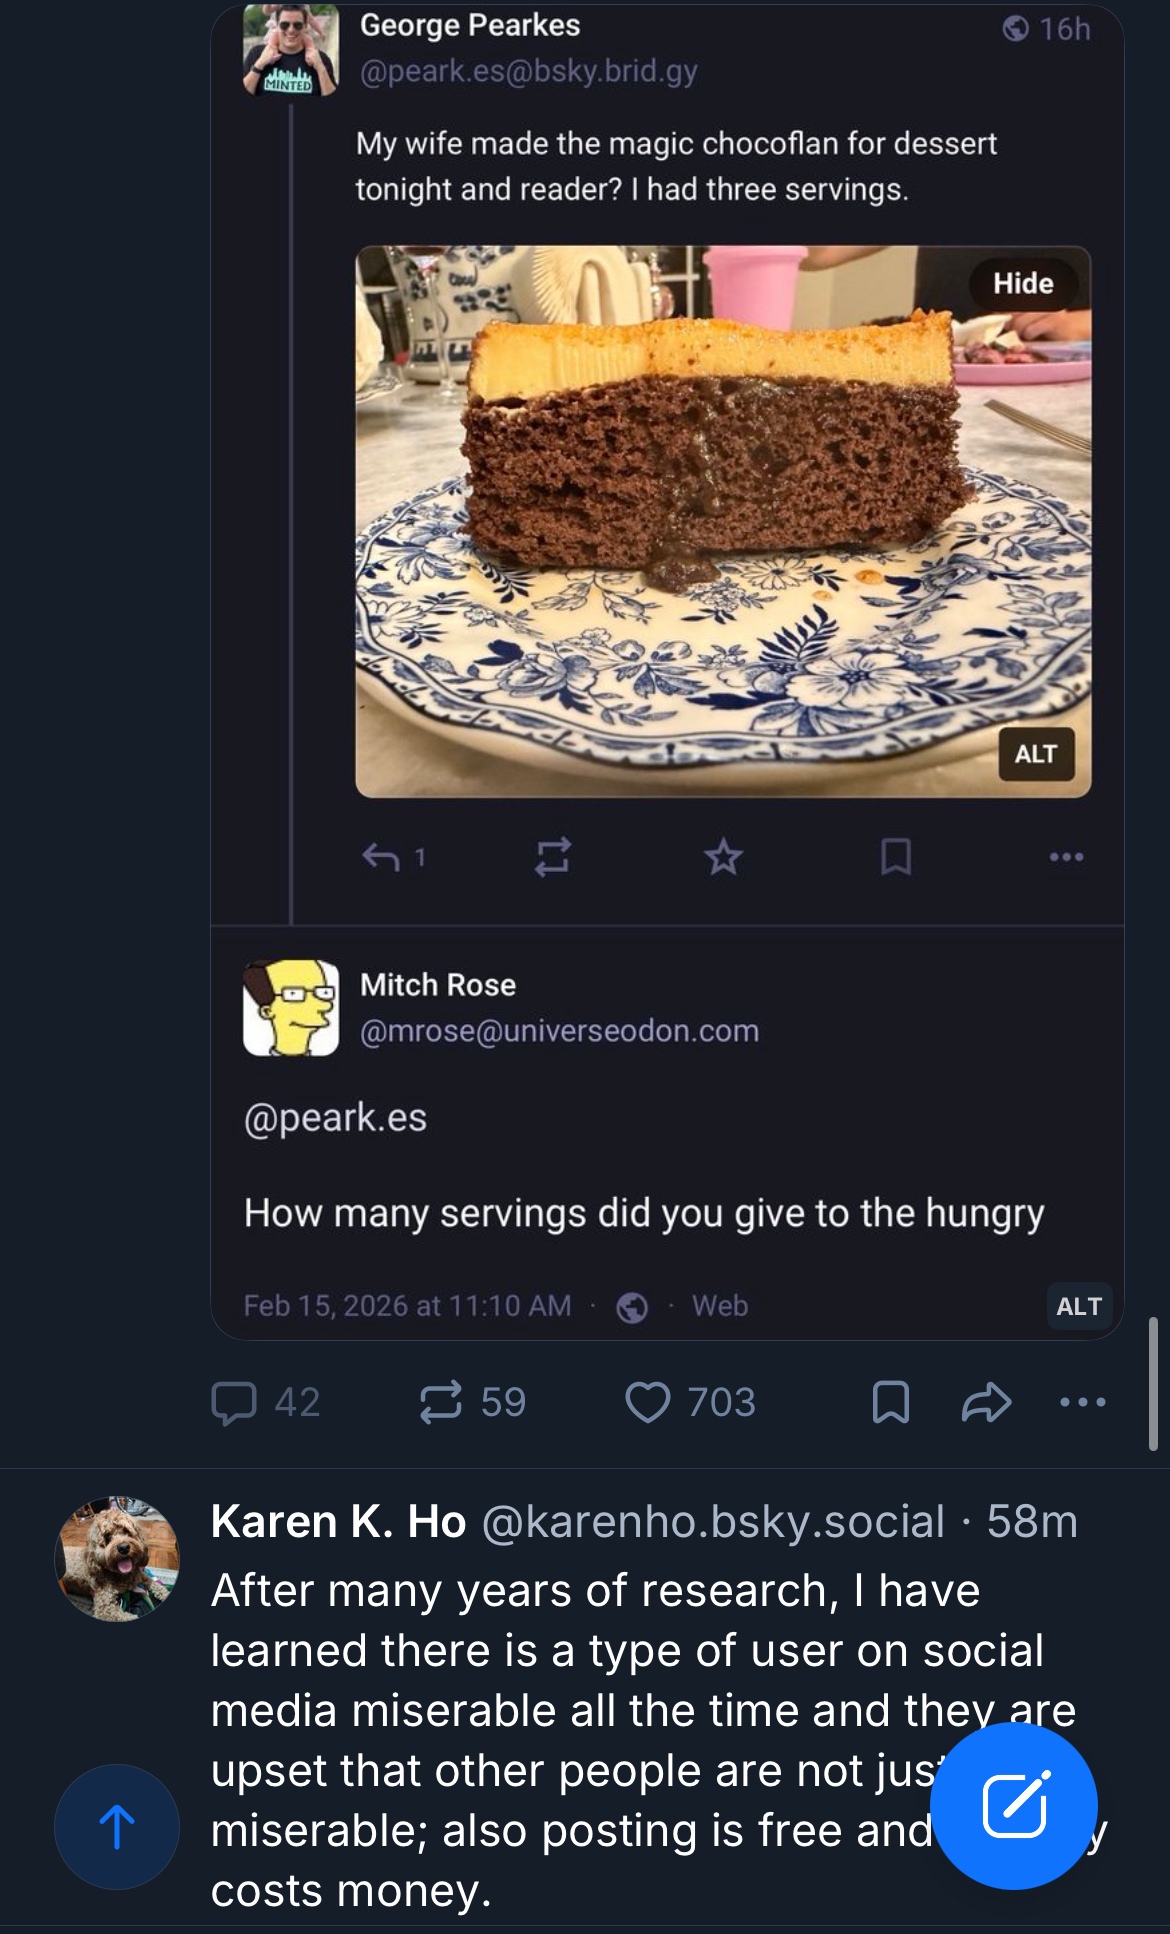Open Karen K. Ho's dog avatar
This screenshot has height=1934, width=1170.
(117, 1558)
